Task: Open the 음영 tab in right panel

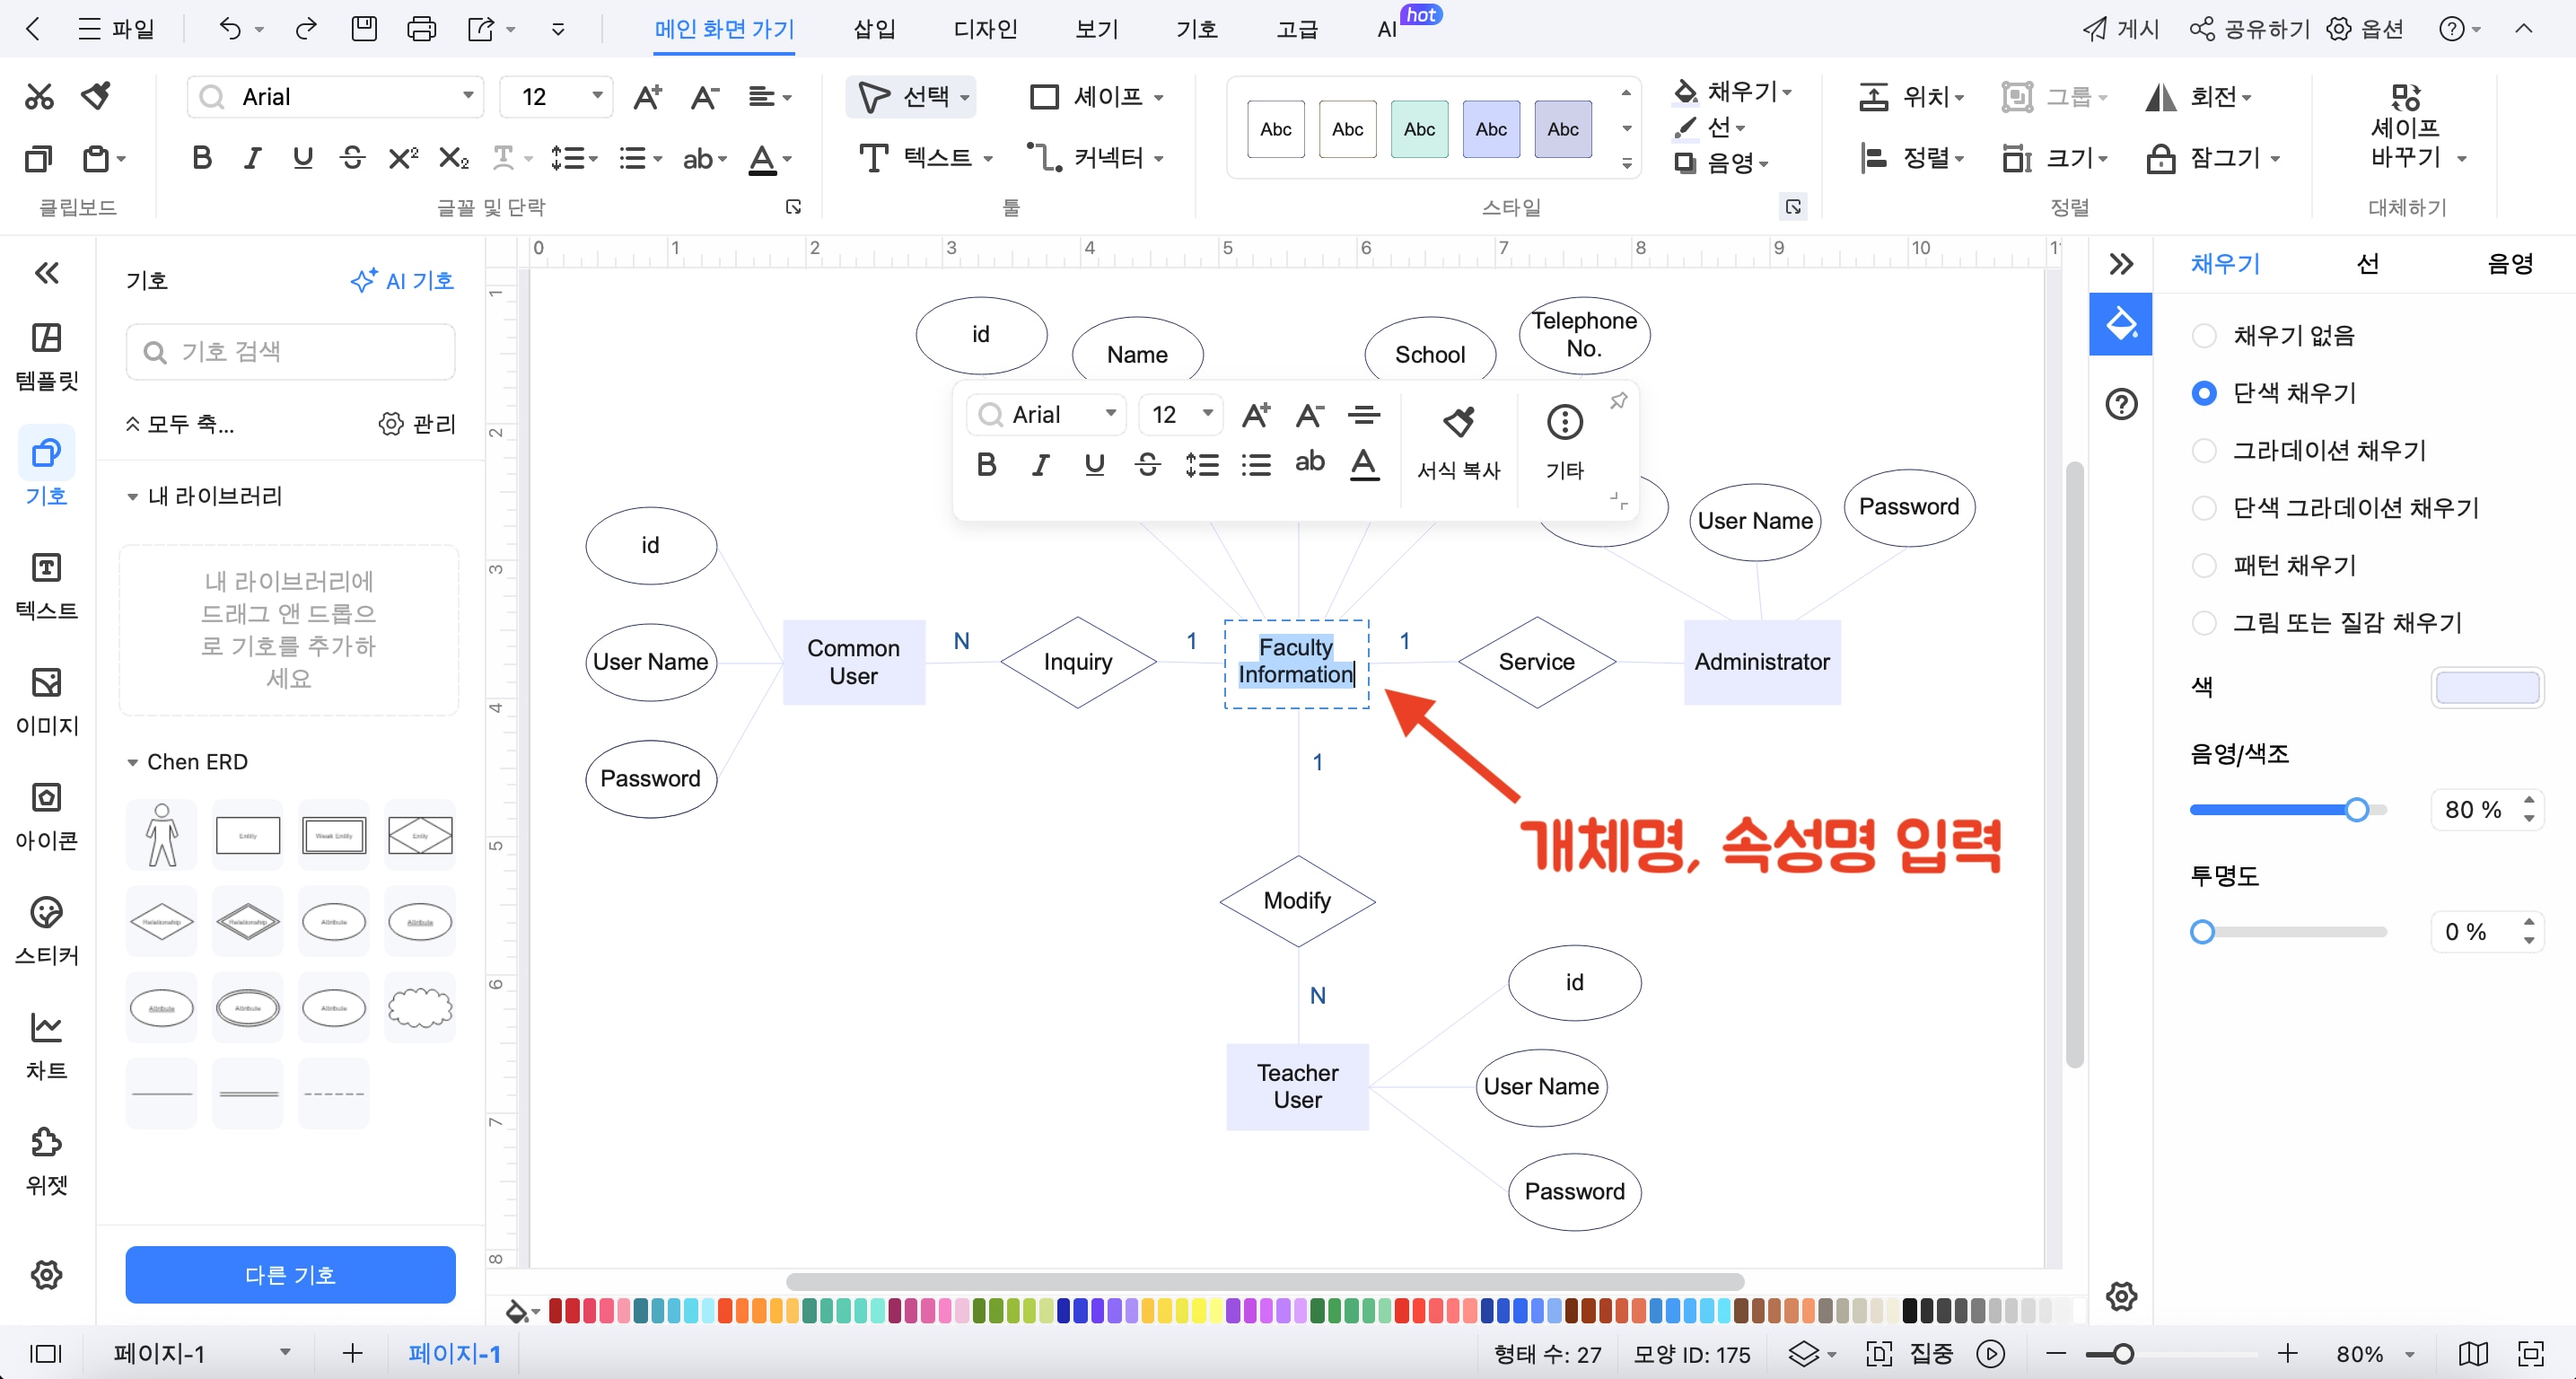Action: click(x=2509, y=264)
